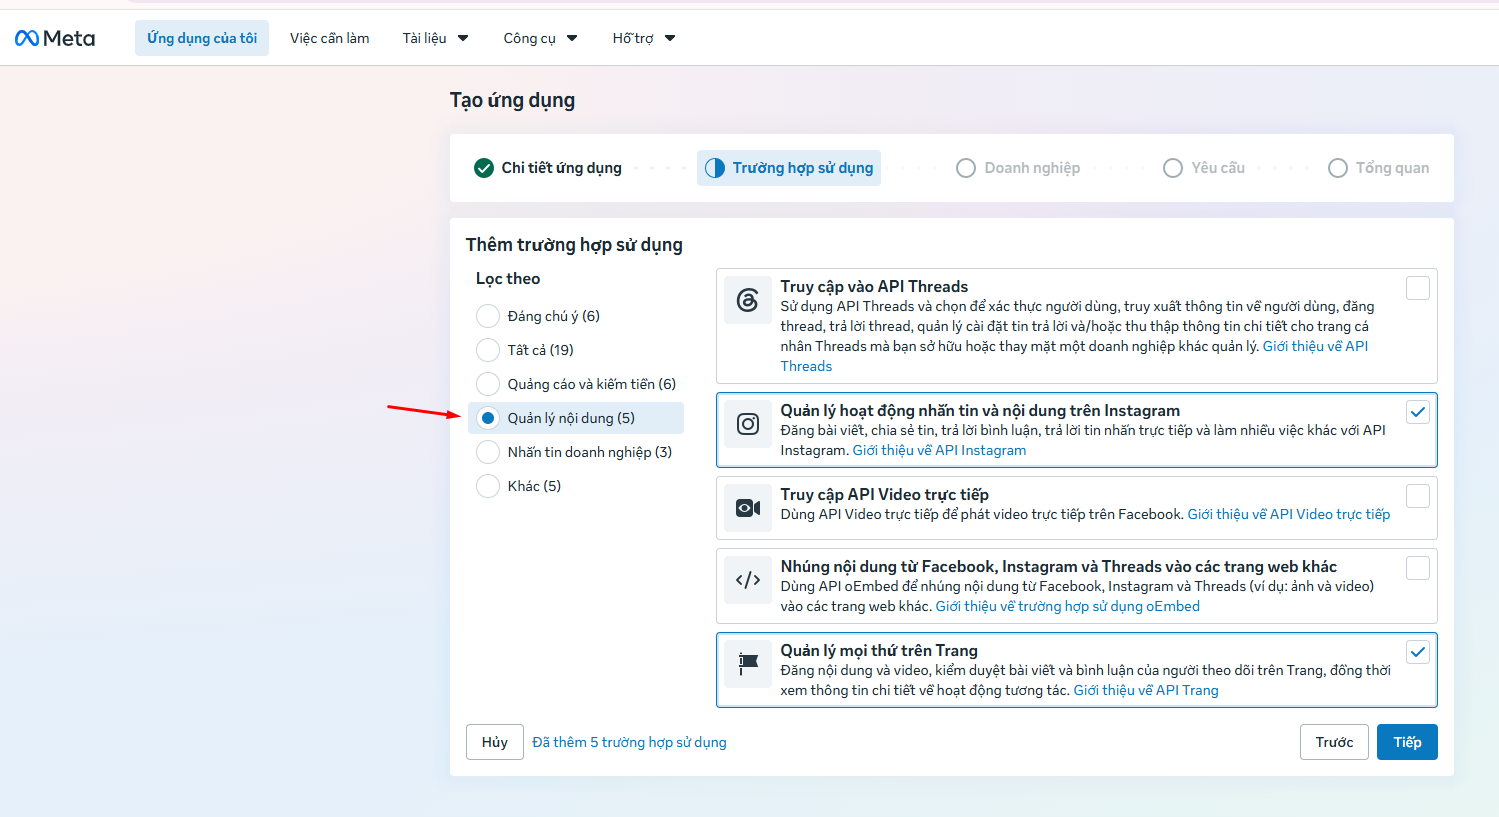Go to the Doanh nghiệp step

point(1018,168)
